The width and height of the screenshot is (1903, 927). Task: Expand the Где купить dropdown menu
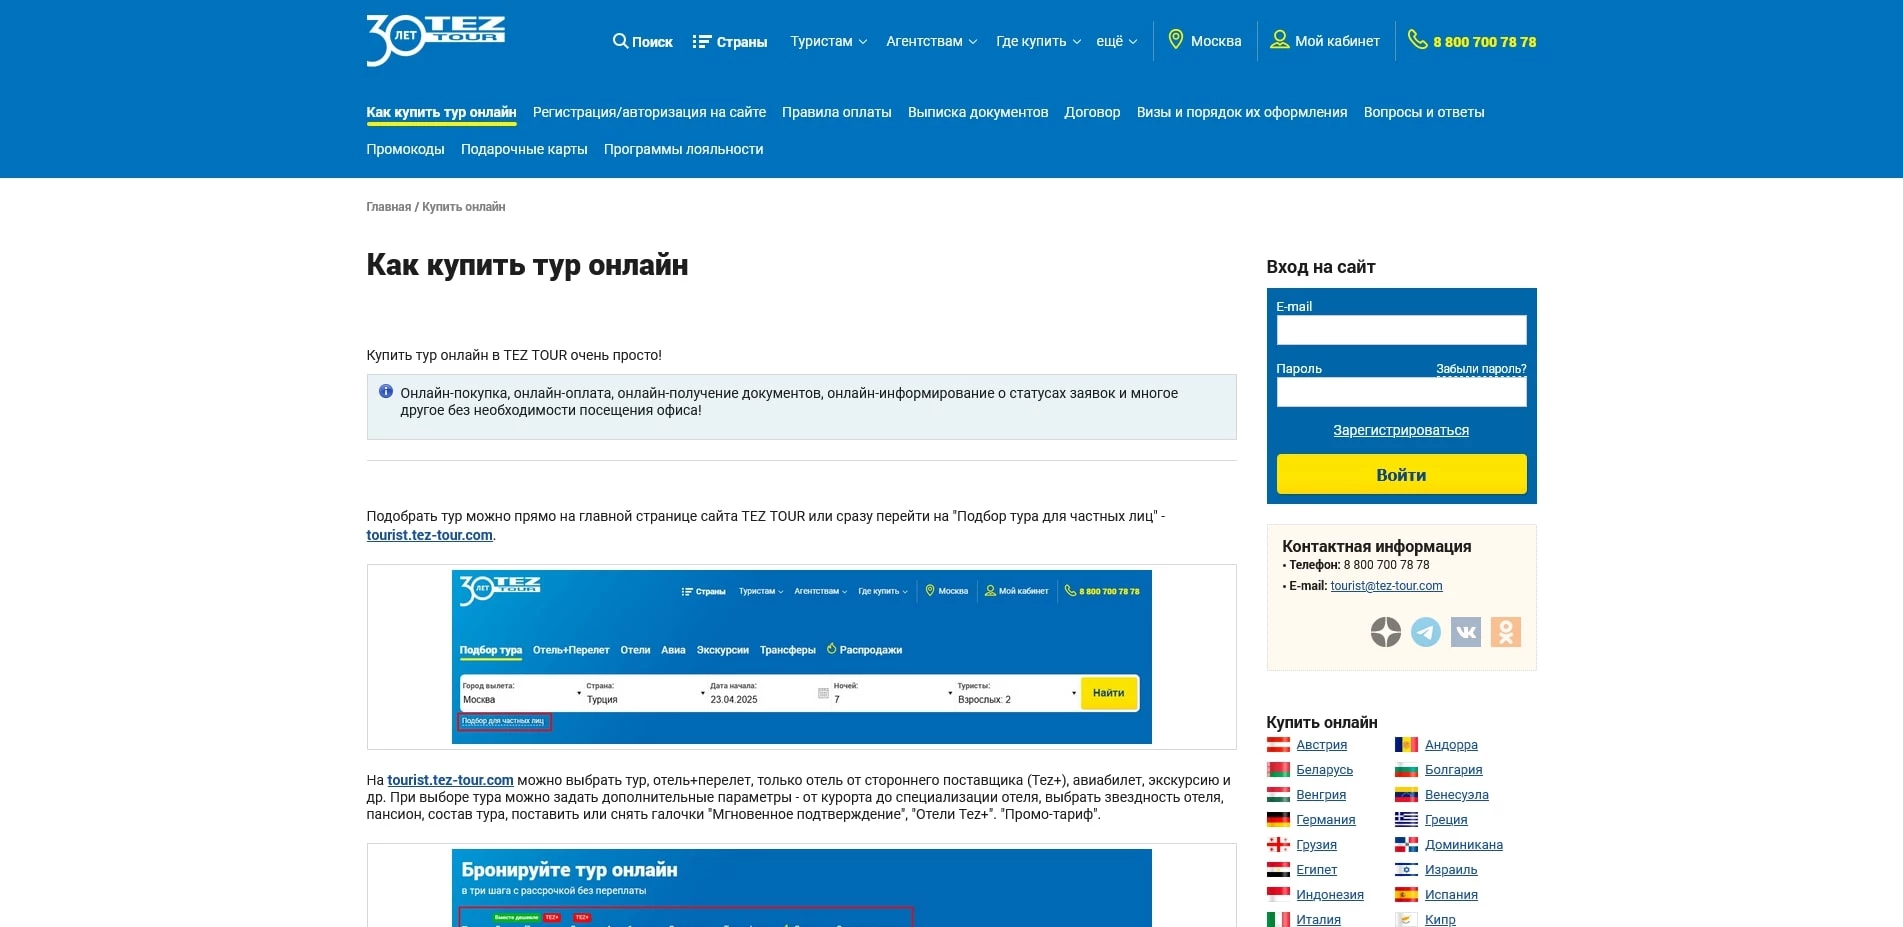click(x=1038, y=41)
